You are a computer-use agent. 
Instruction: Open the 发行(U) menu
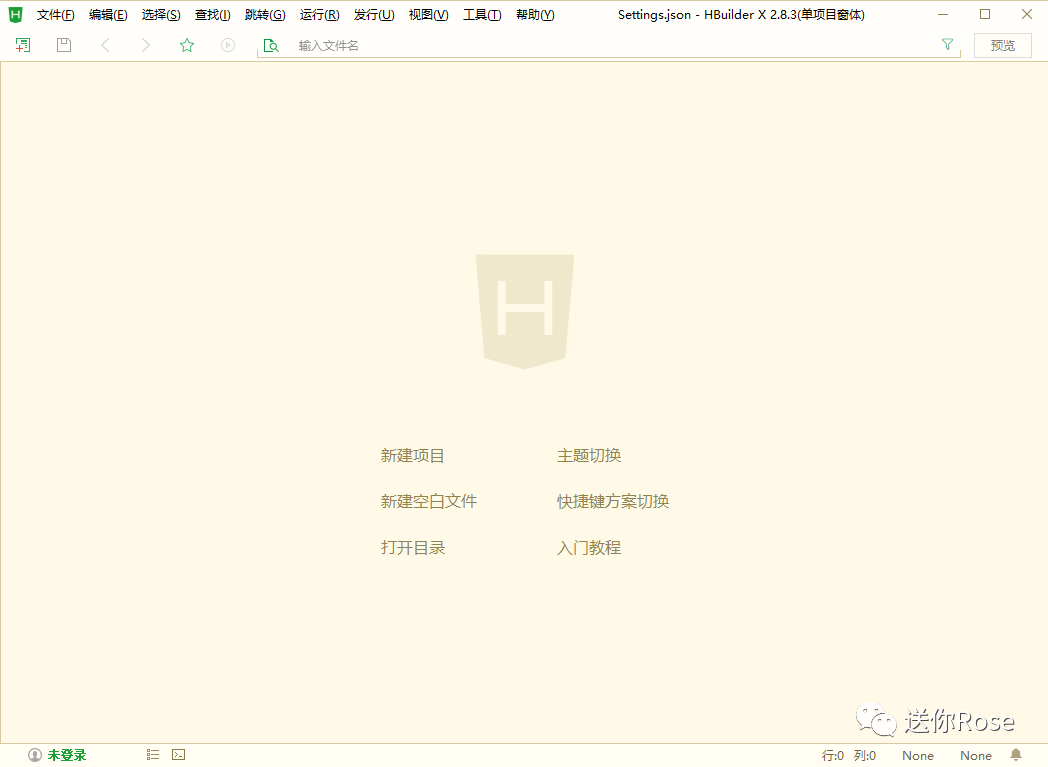point(374,15)
